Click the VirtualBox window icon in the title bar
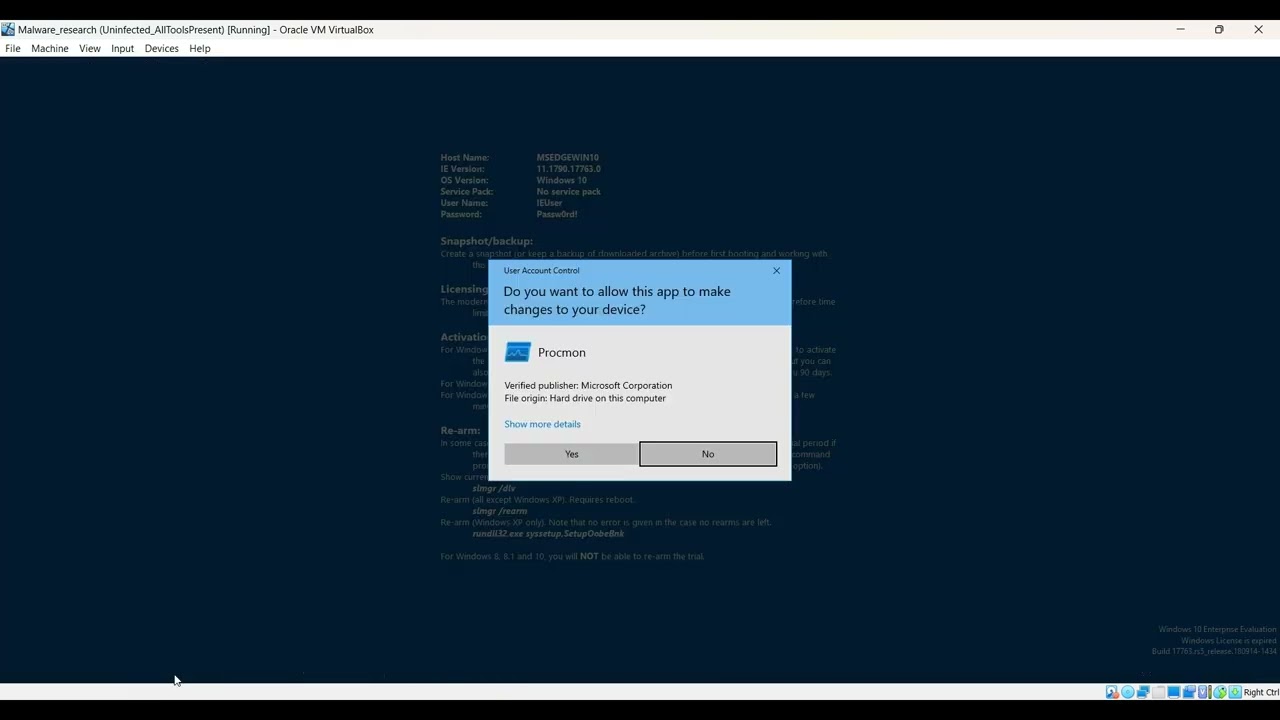The height and width of the screenshot is (720, 1280). click(x=8, y=29)
